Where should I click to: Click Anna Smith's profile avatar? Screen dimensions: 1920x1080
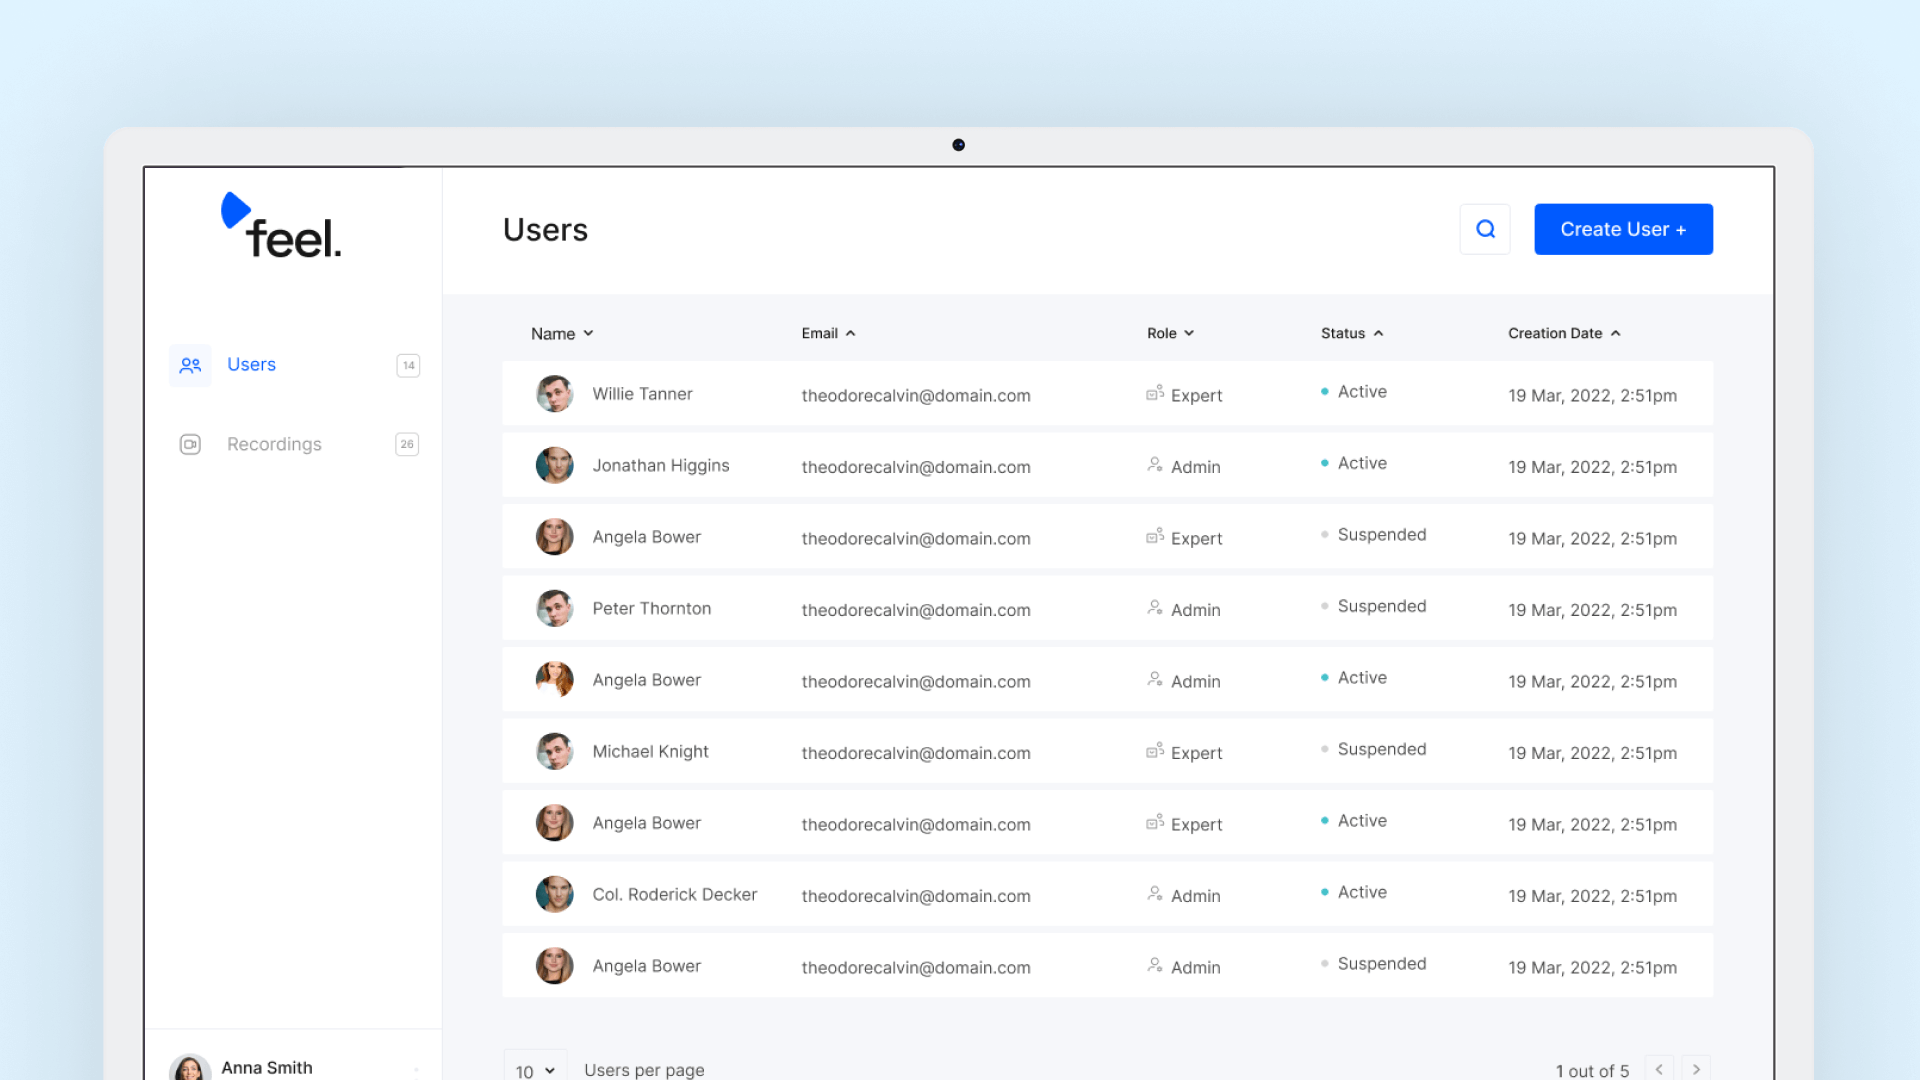click(x=189, y=1068)
